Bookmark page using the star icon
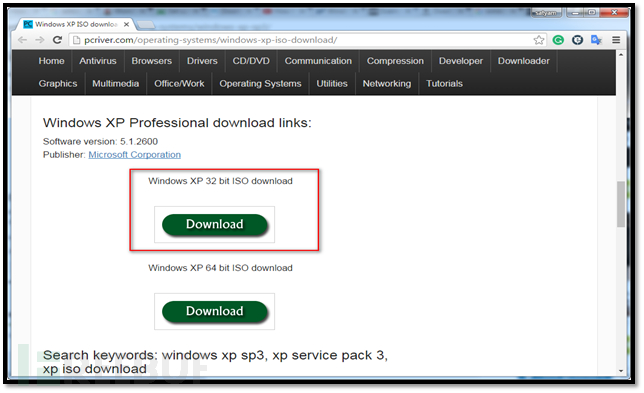 (x=539, y=40)
